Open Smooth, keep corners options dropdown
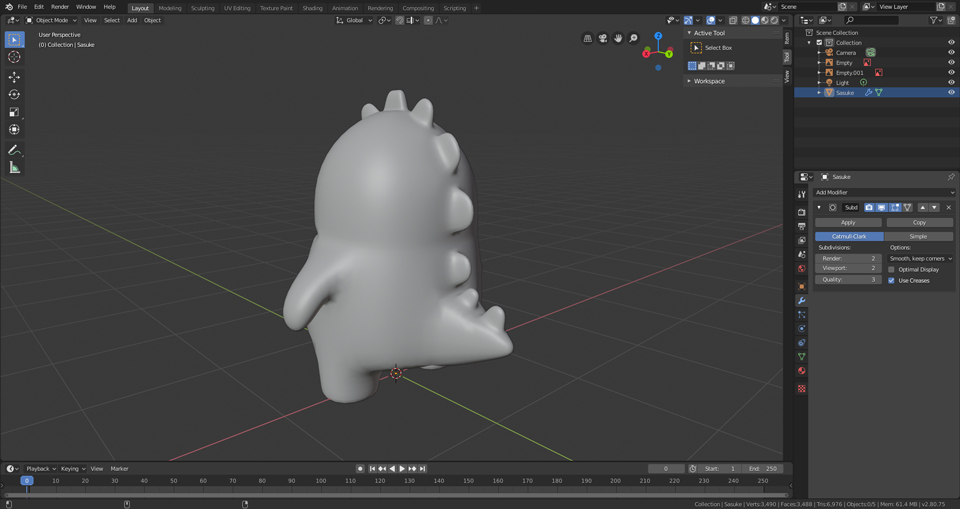960x509 pixels. point(921,258)
